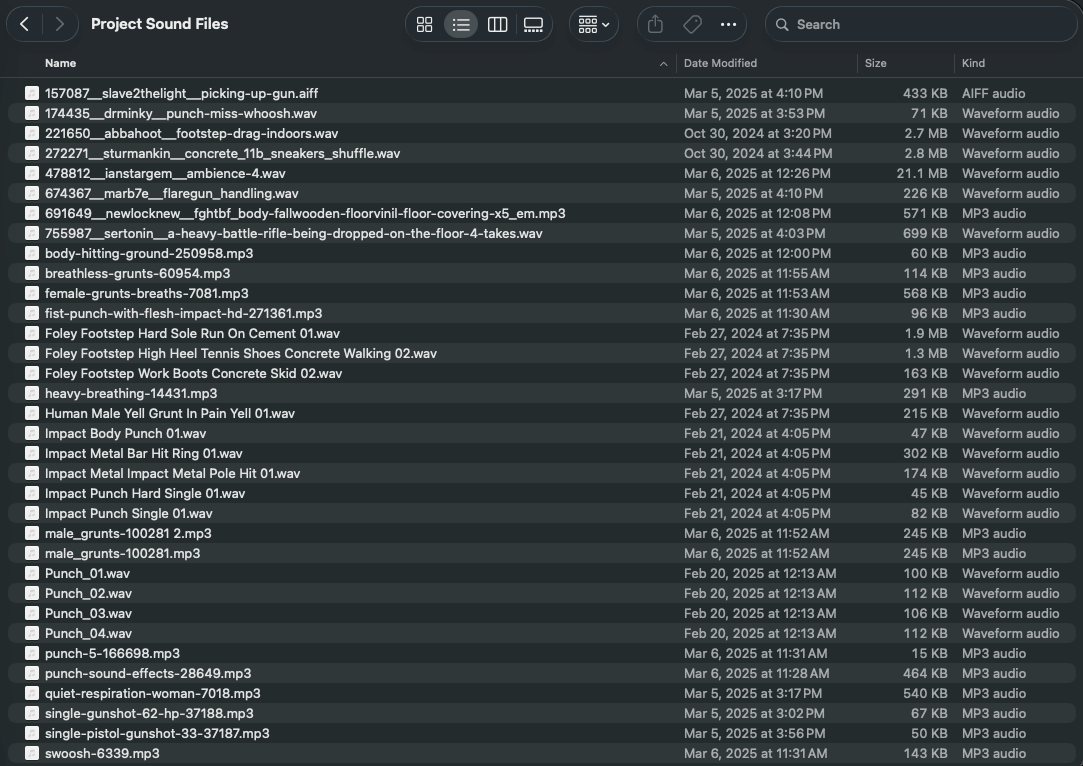Switch to list view
This screenshot has height=766, width=1083.
click(x=461, y=25)
